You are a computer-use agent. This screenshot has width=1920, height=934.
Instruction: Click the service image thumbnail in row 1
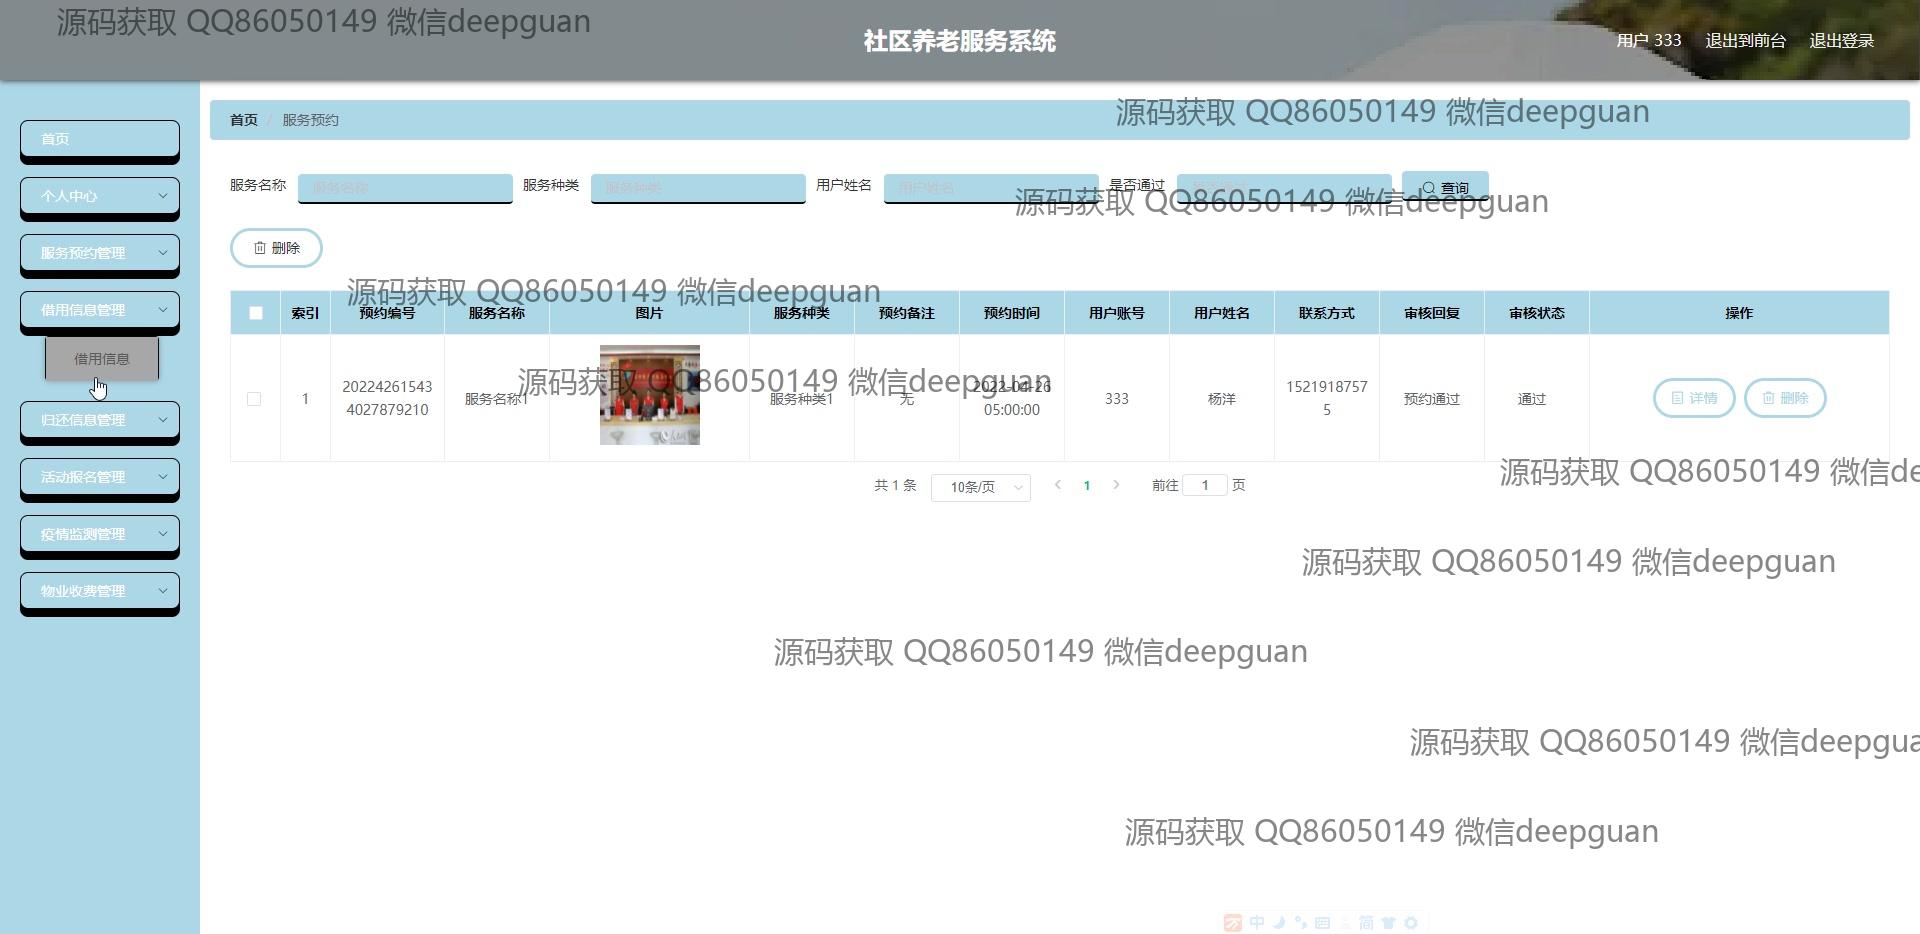[x=649, y=395]
